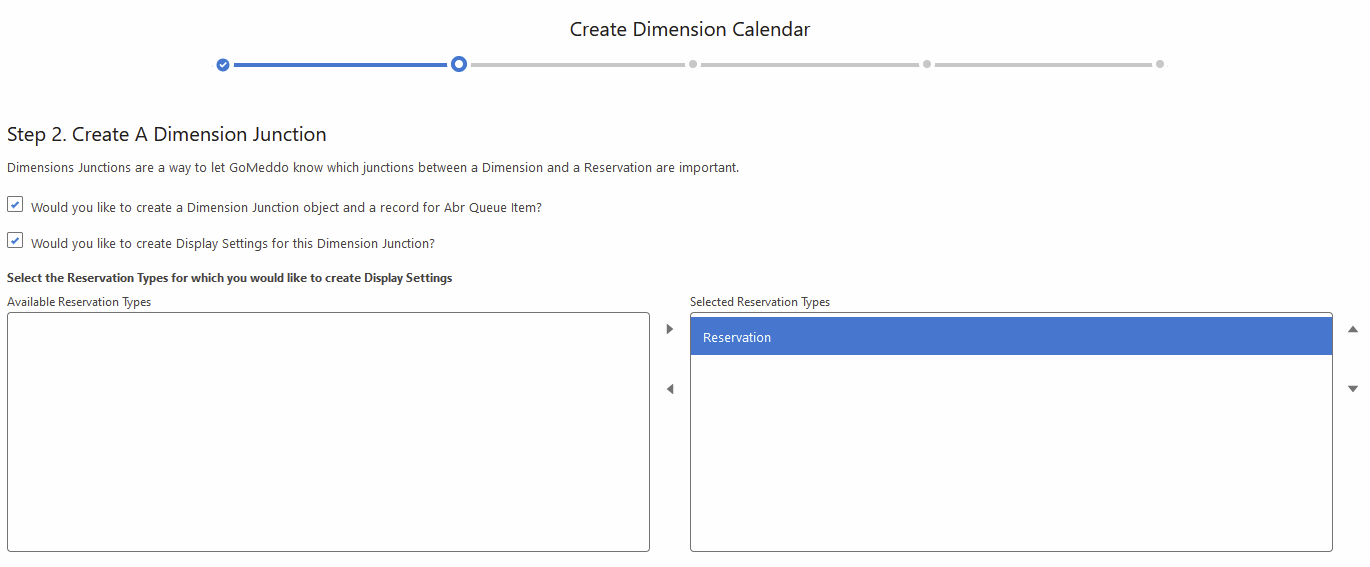This screenshot has height=567, width=1370.
Task: Click progress bar between steps four and five
Action: click(x=1043, y=65)
